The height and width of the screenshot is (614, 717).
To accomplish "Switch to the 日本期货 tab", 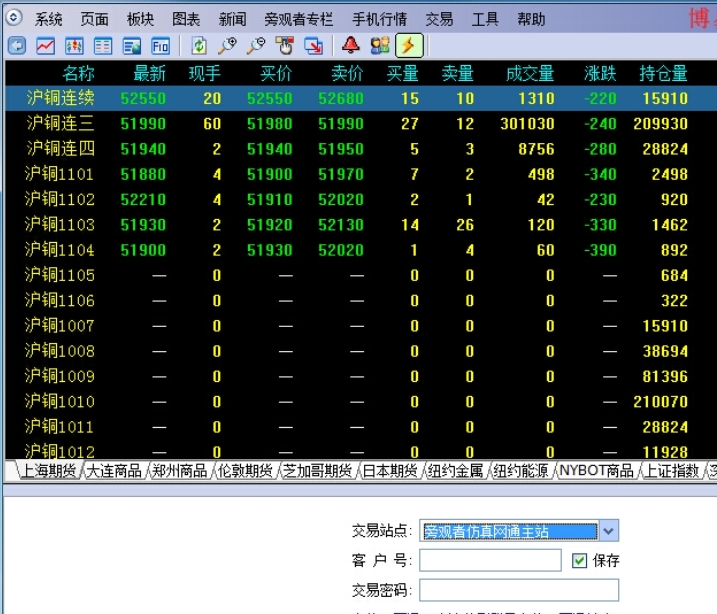I will pos(390,470).
